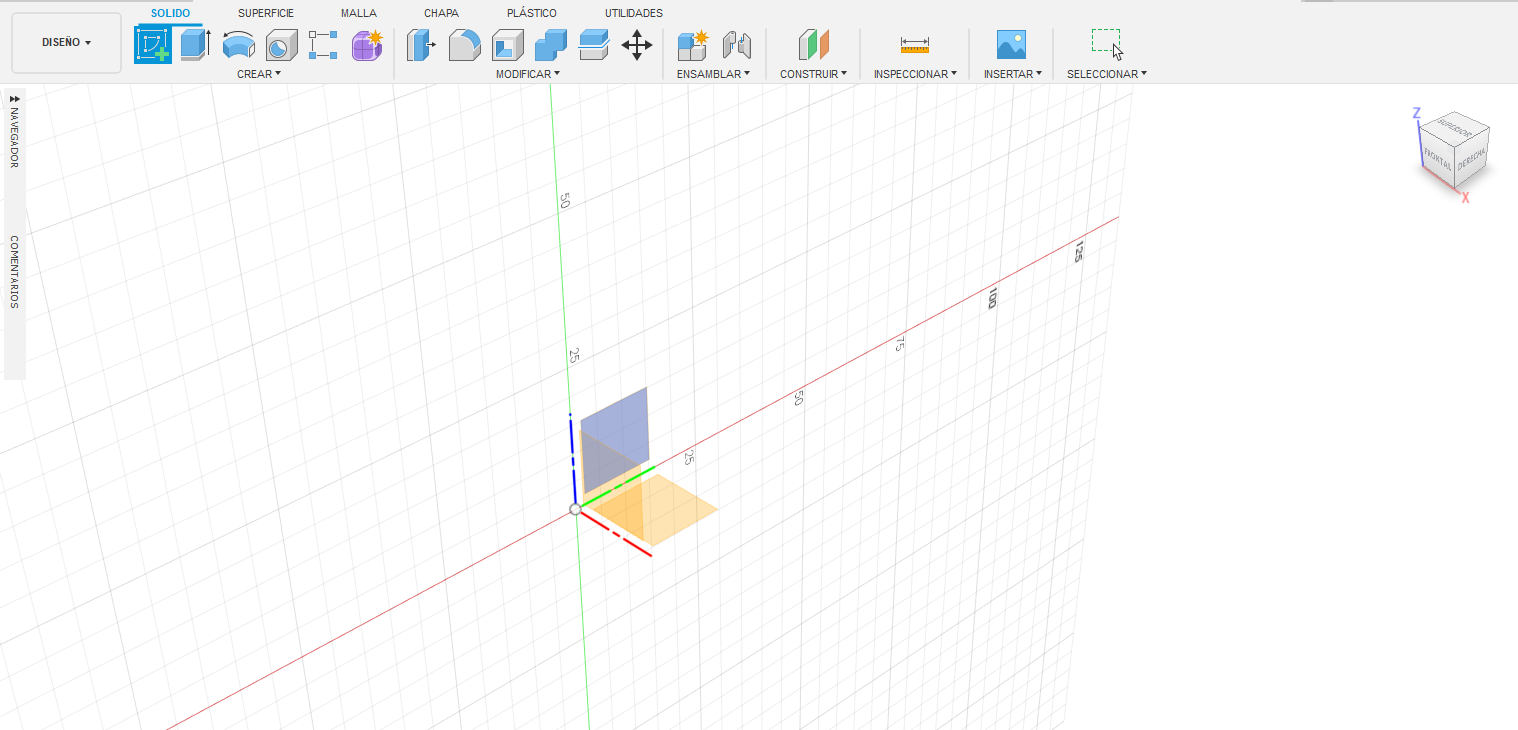Pick the Hole tool
The image size is (1518, 730).
coord(281,45)
